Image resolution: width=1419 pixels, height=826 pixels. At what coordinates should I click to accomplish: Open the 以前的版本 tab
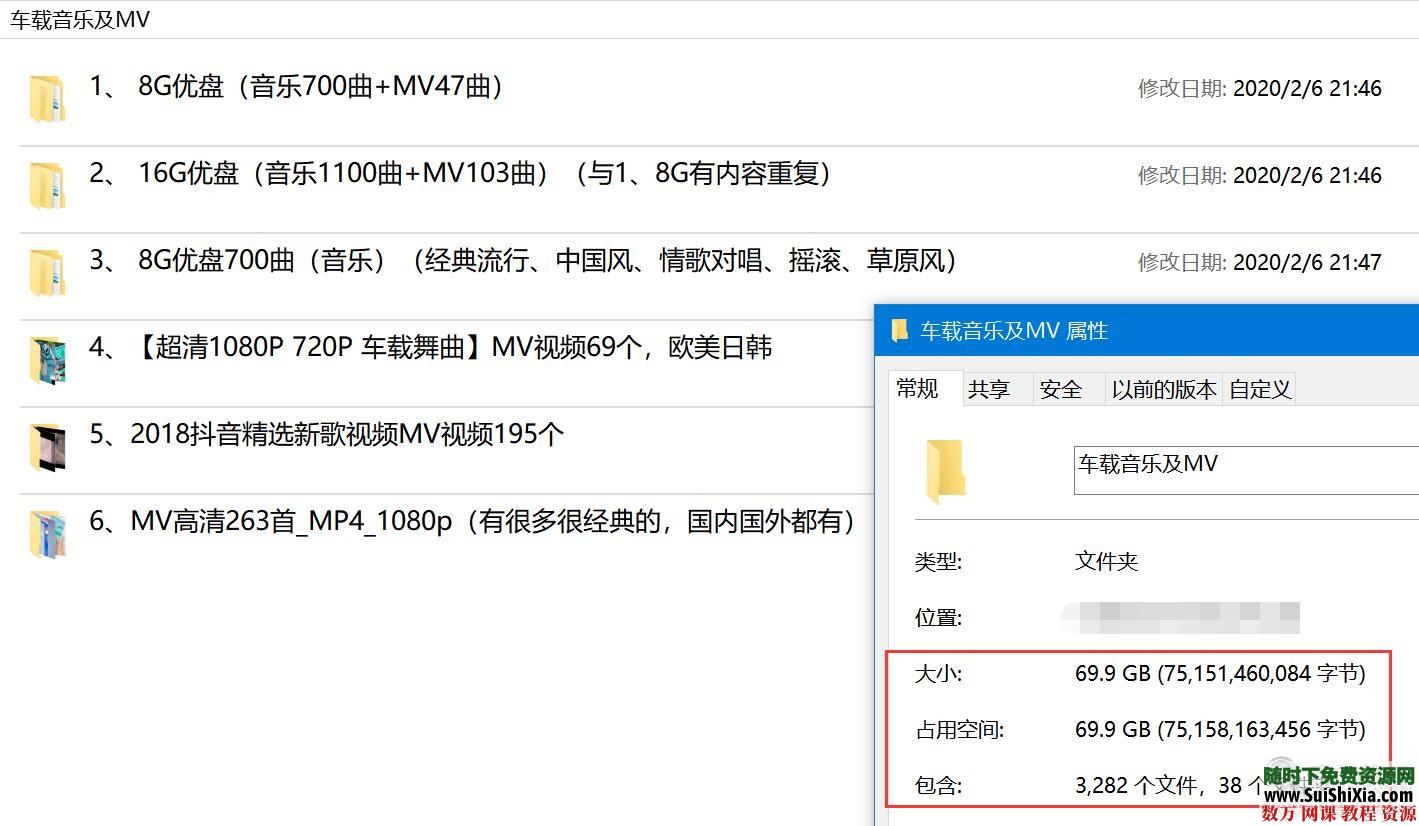pyautogui.click(x=1162, y=389)
